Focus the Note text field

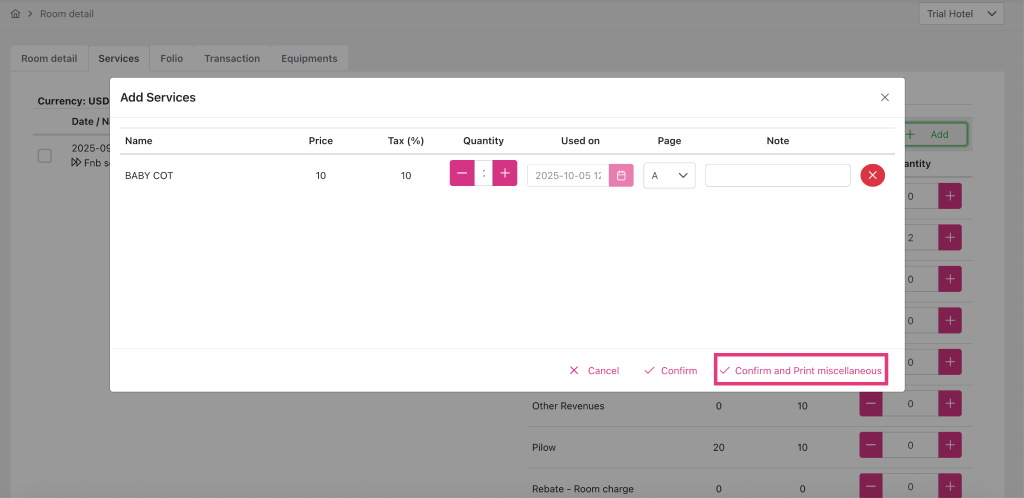click(x=777, y=176)
